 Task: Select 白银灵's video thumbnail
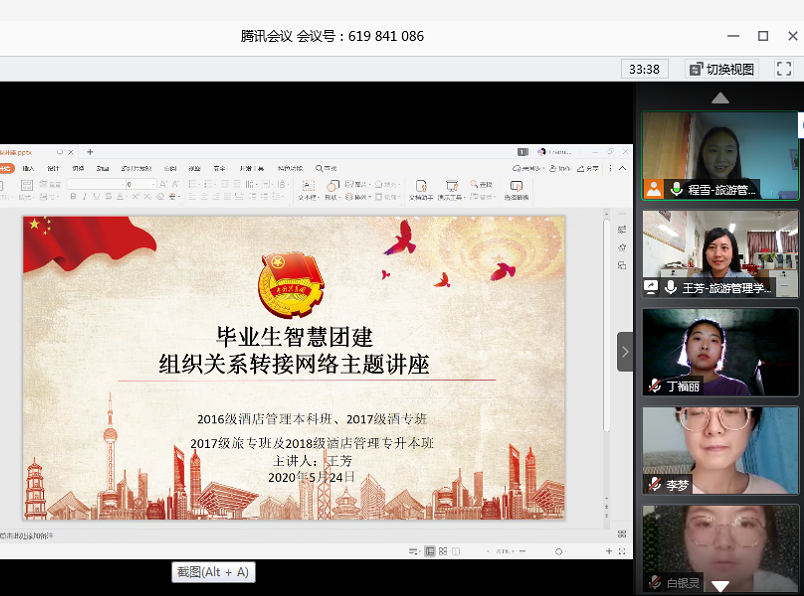(720, 545)
